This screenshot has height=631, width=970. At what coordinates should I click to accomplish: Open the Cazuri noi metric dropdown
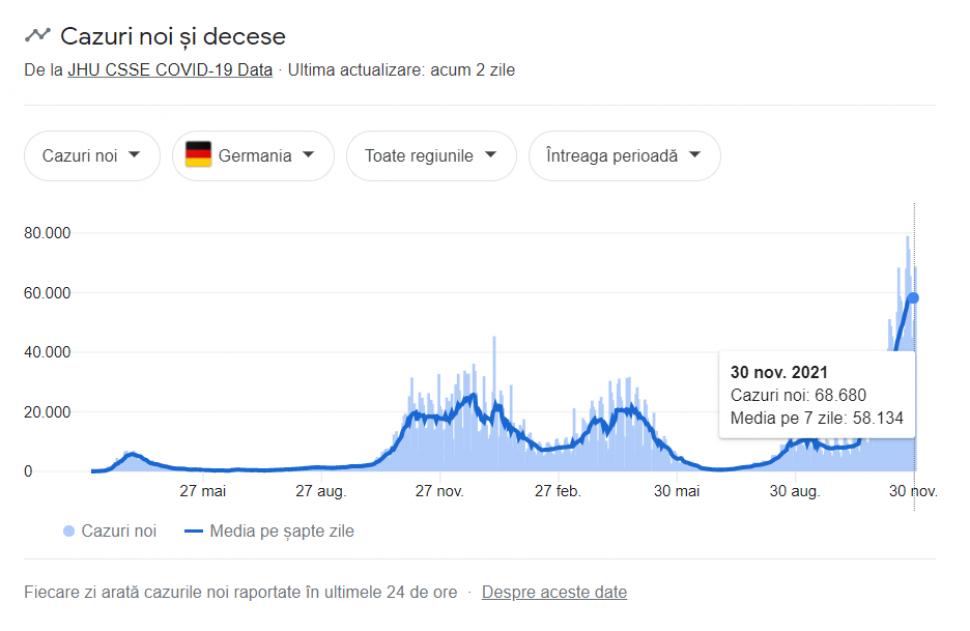coord(91,156)
